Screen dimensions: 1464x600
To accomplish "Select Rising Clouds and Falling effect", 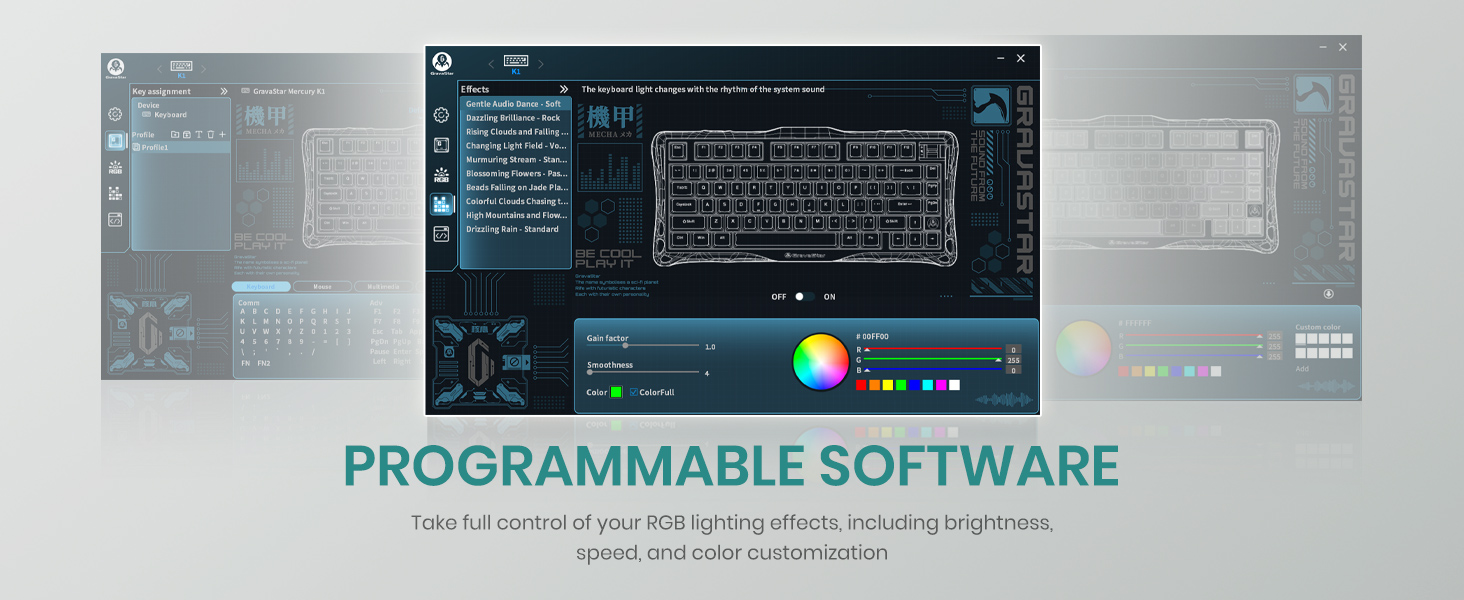I will [516, 132].
